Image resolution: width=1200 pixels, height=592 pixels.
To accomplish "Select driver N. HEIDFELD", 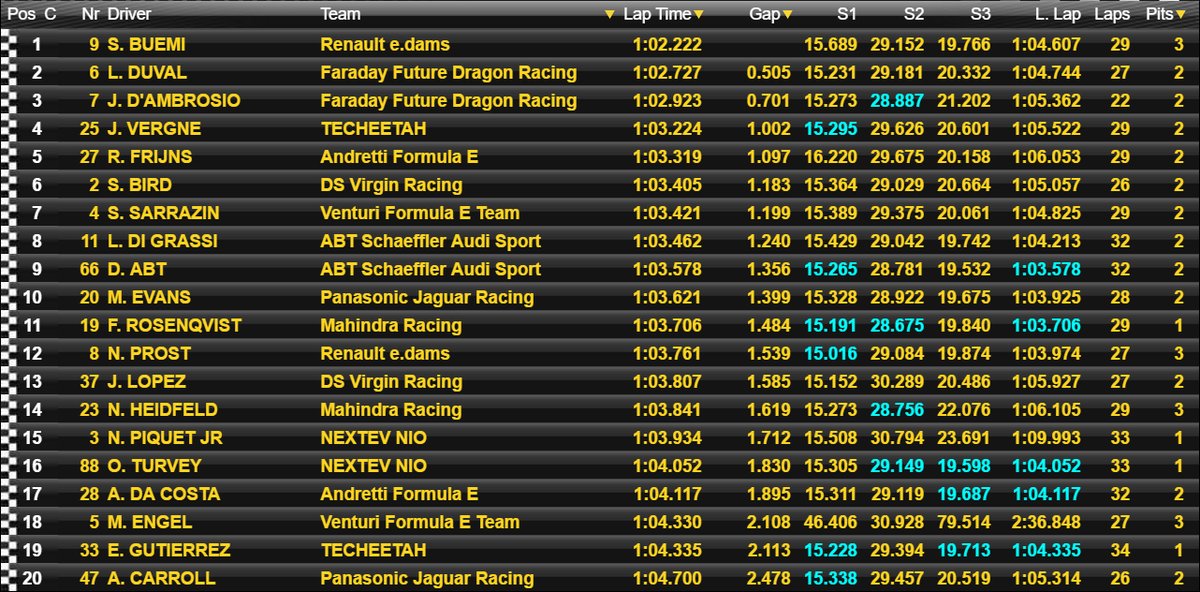I will click(x=161, y=409).
